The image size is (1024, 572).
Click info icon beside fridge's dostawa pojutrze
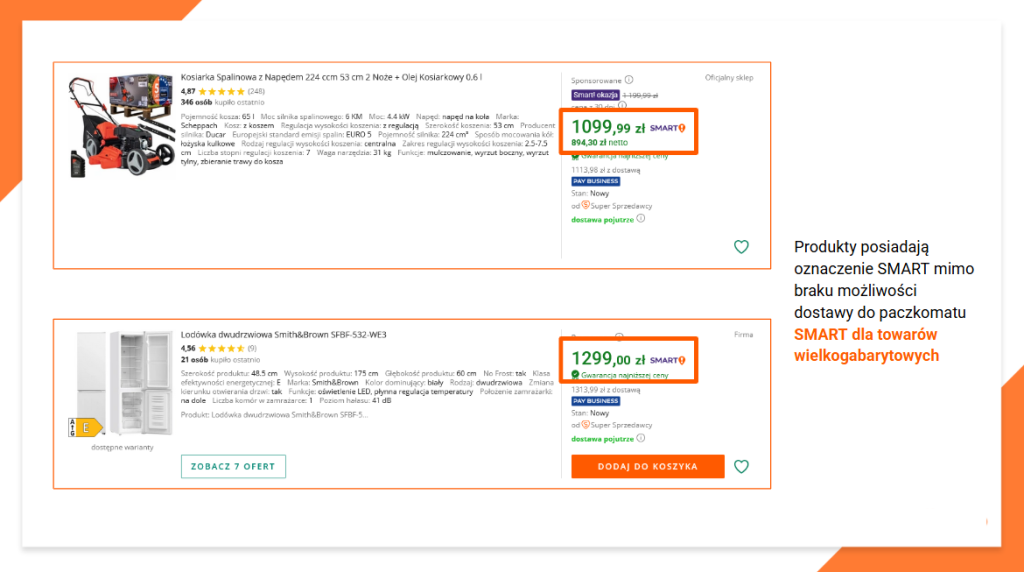click(641, 438)
